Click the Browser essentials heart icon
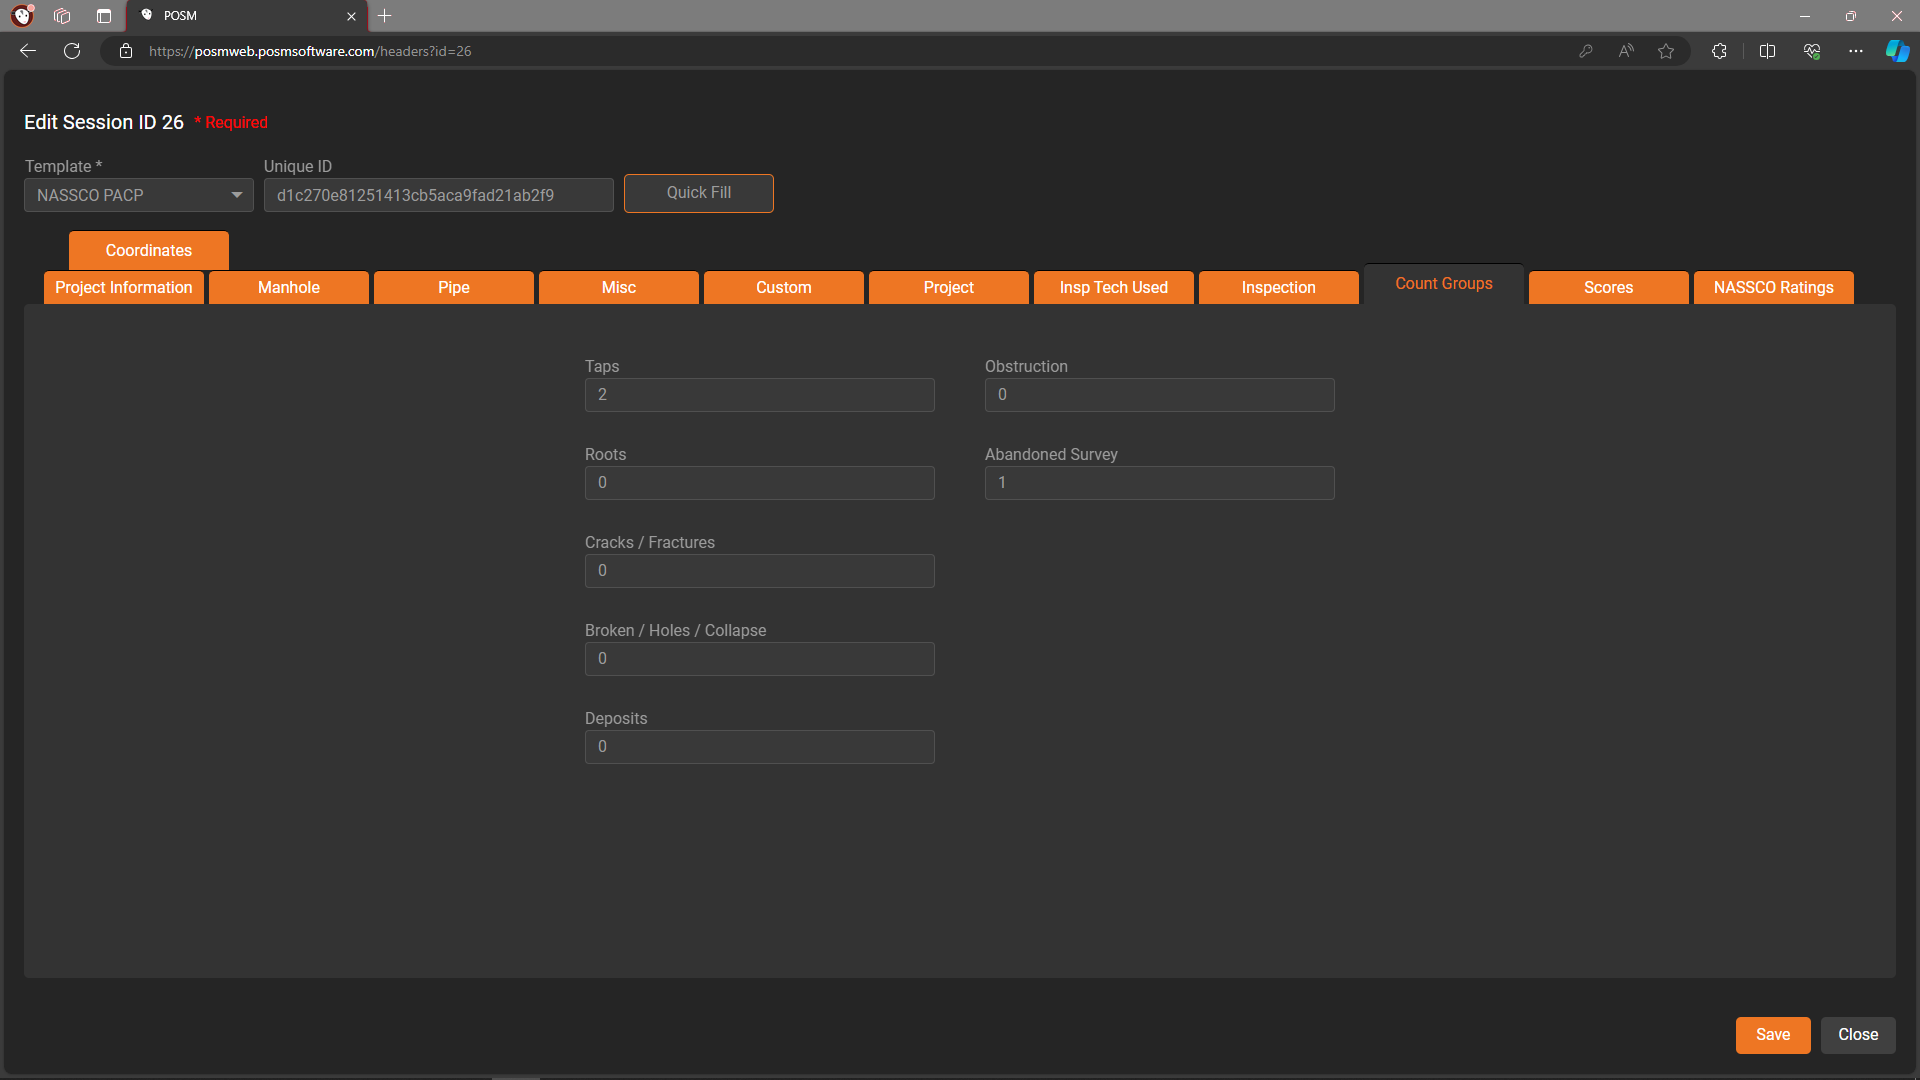 1812,51
